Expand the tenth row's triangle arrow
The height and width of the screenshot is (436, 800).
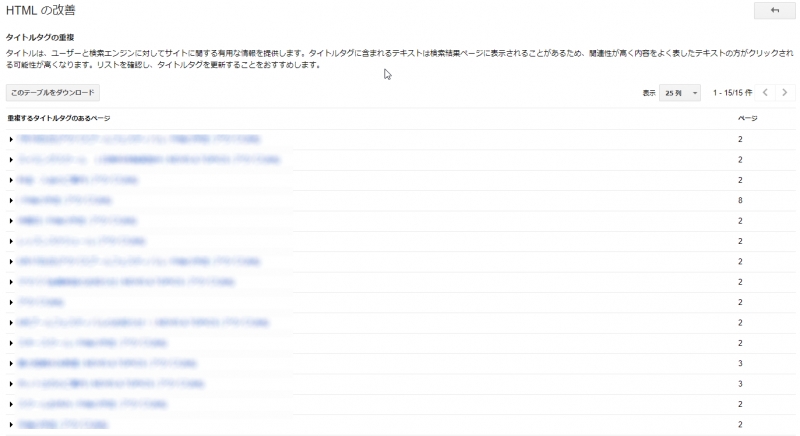click(x=10, y=323)
